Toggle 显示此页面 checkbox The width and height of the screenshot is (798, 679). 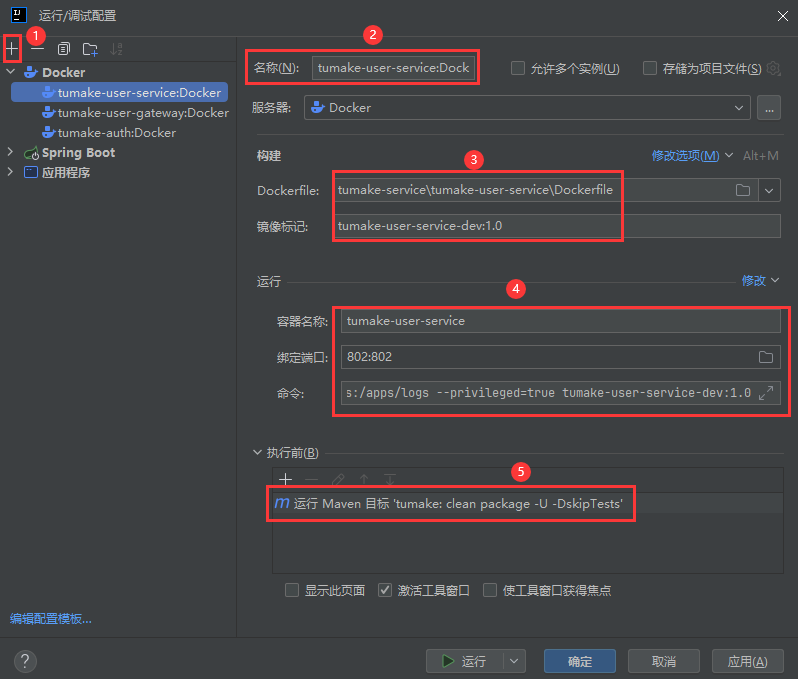pyautogui.click(x=292, y=590)
